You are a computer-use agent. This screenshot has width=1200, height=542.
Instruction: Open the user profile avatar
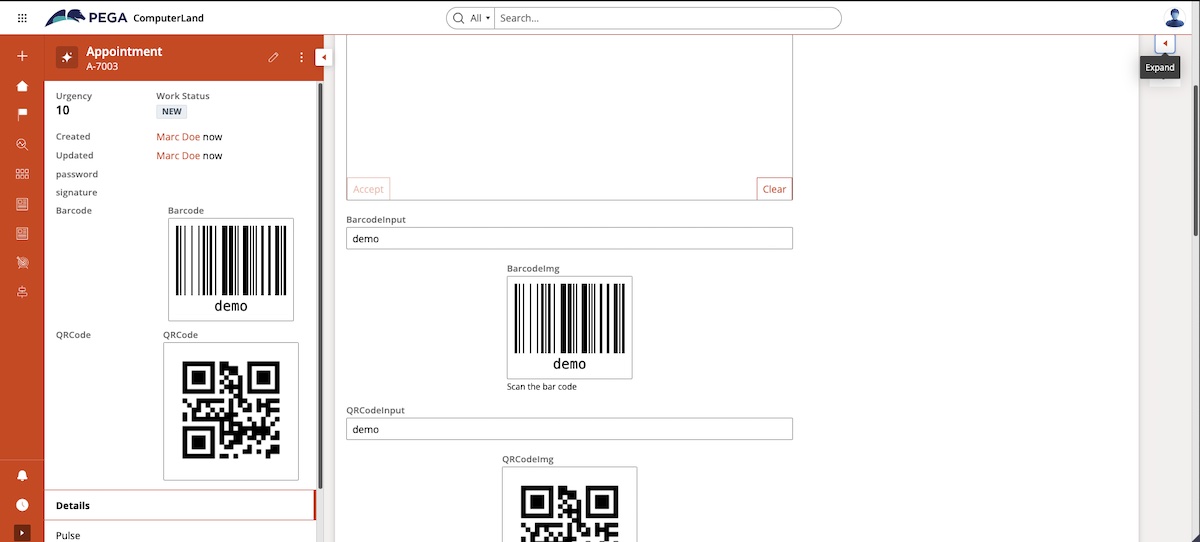coord(1174,18)
